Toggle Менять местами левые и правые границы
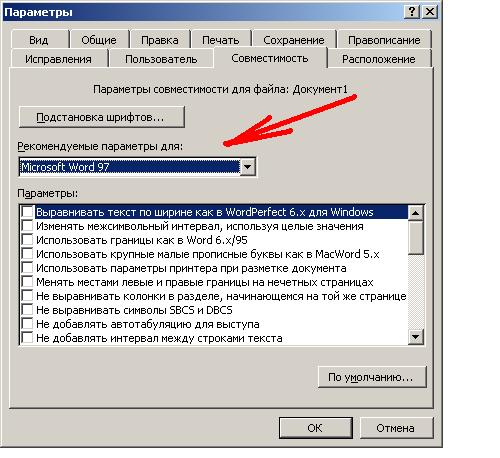Screen dimensions: 500x458 tap(27, 282)
